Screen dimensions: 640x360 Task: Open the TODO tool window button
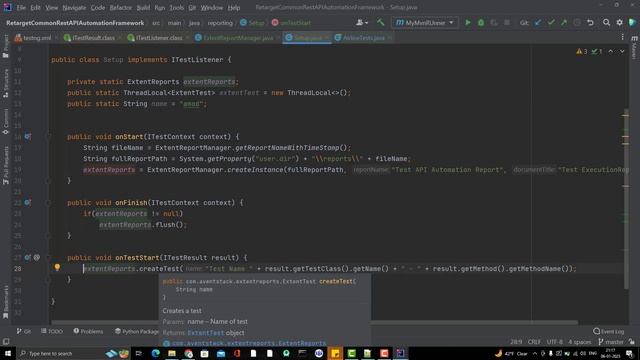[52, 331]
